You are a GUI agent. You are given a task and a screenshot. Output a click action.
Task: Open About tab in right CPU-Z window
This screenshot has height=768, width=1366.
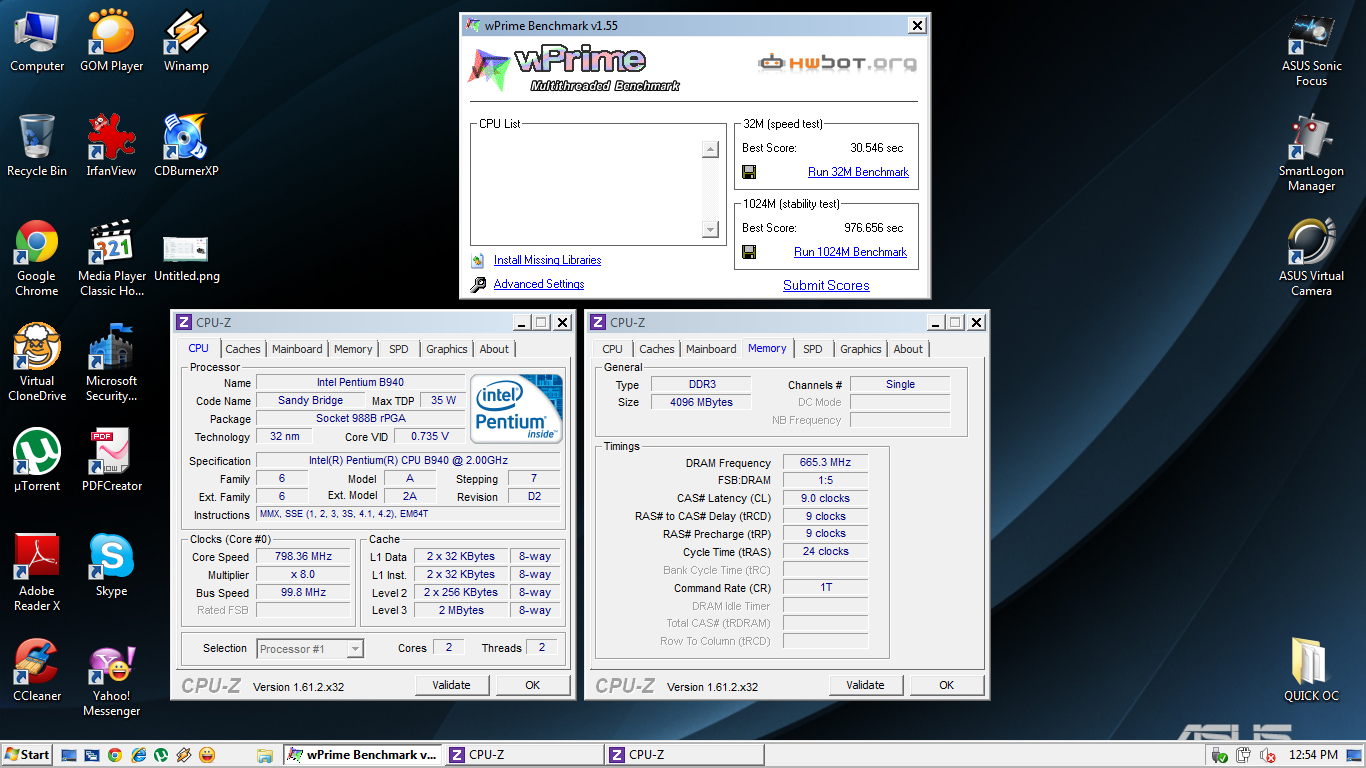[x=908, y=349]
